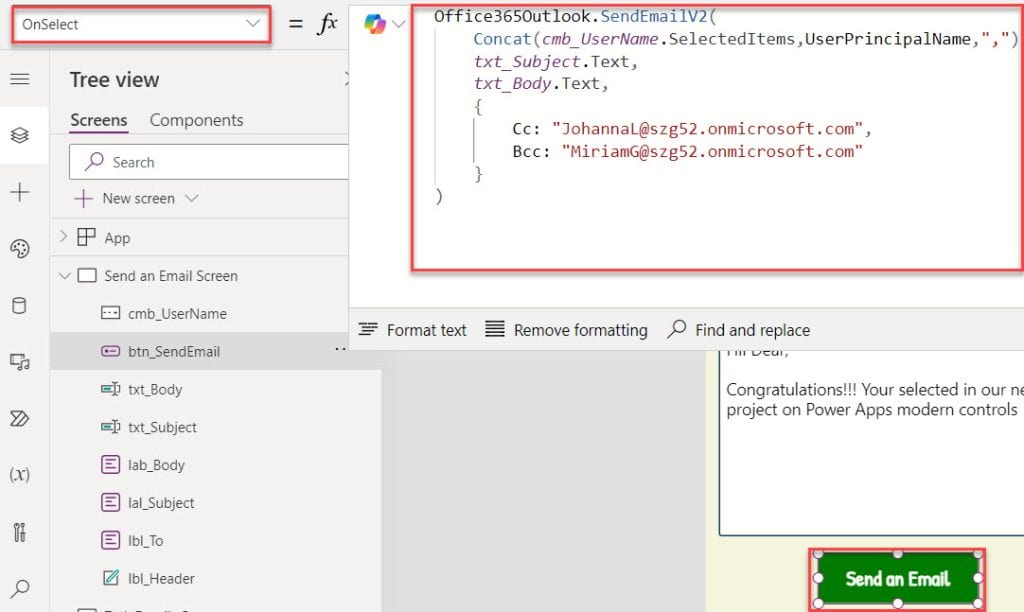
Task: Click the txt_Body text input icon
Action: click(x=110, y=389)
